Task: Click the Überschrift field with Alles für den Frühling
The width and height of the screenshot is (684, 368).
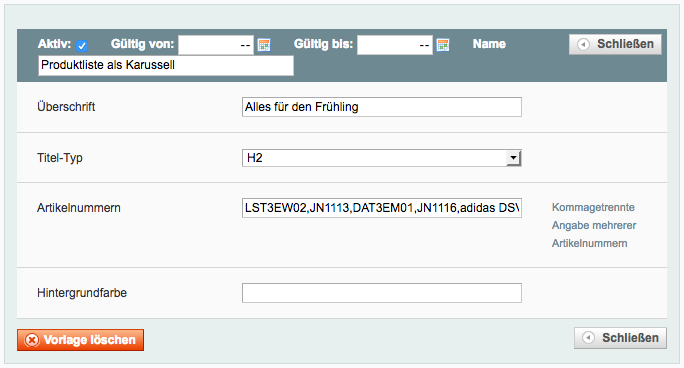Action: point(382,107)
